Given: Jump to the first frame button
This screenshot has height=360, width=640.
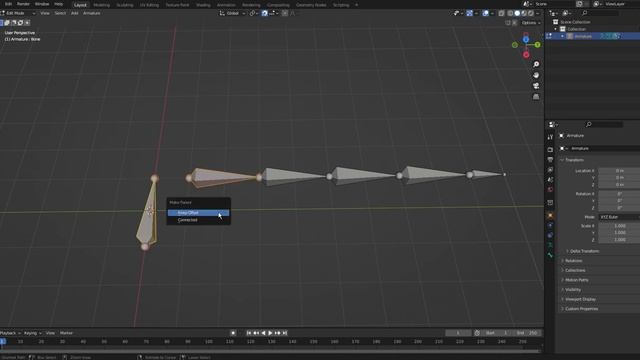Looking at the screenshot, I should click(249, 333).
